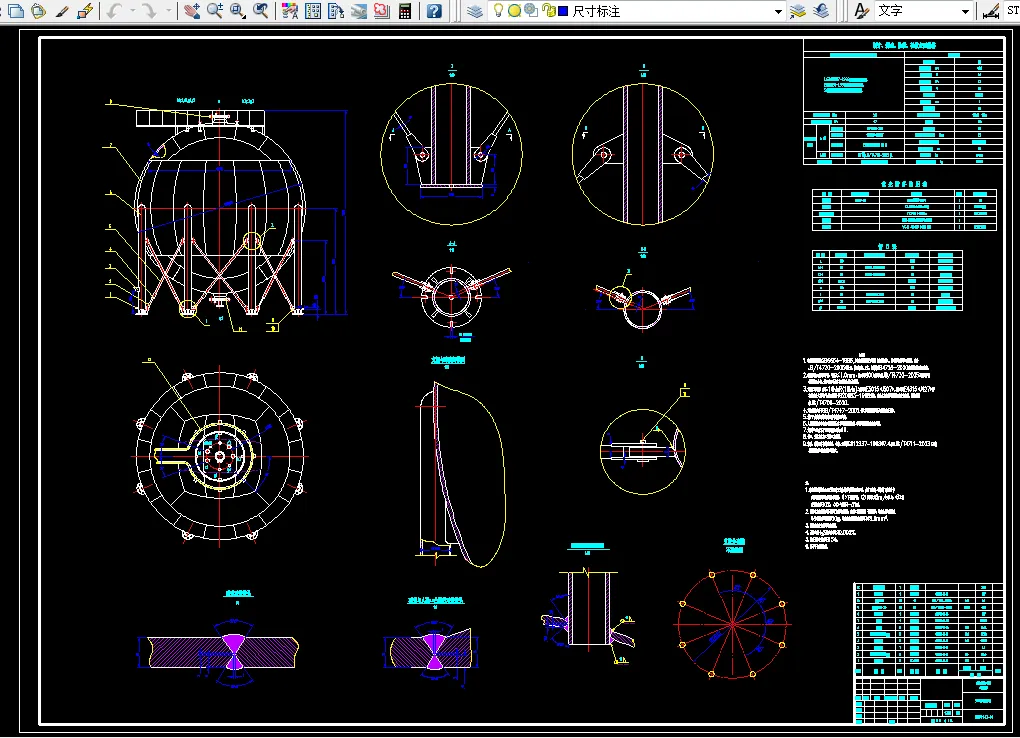The image size is (1020, 738).
Task: Open the Layer Properties Manager
Action: pyautogui.click(x=476, y=11)
